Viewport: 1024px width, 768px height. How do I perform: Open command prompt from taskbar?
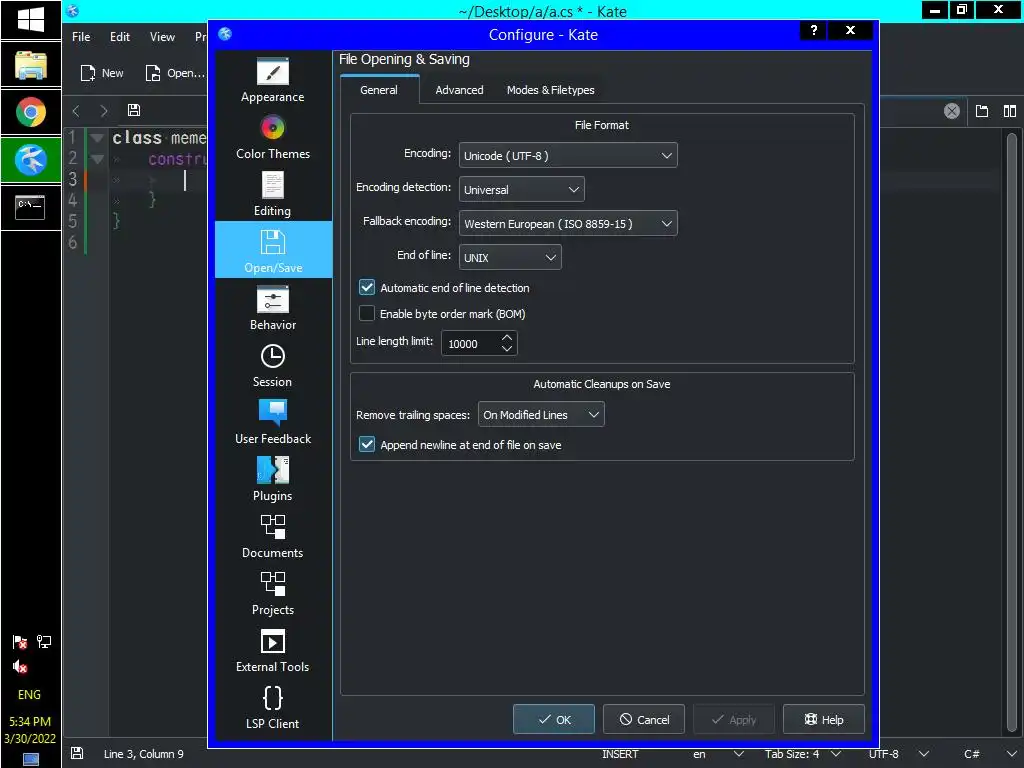[31, 208]
